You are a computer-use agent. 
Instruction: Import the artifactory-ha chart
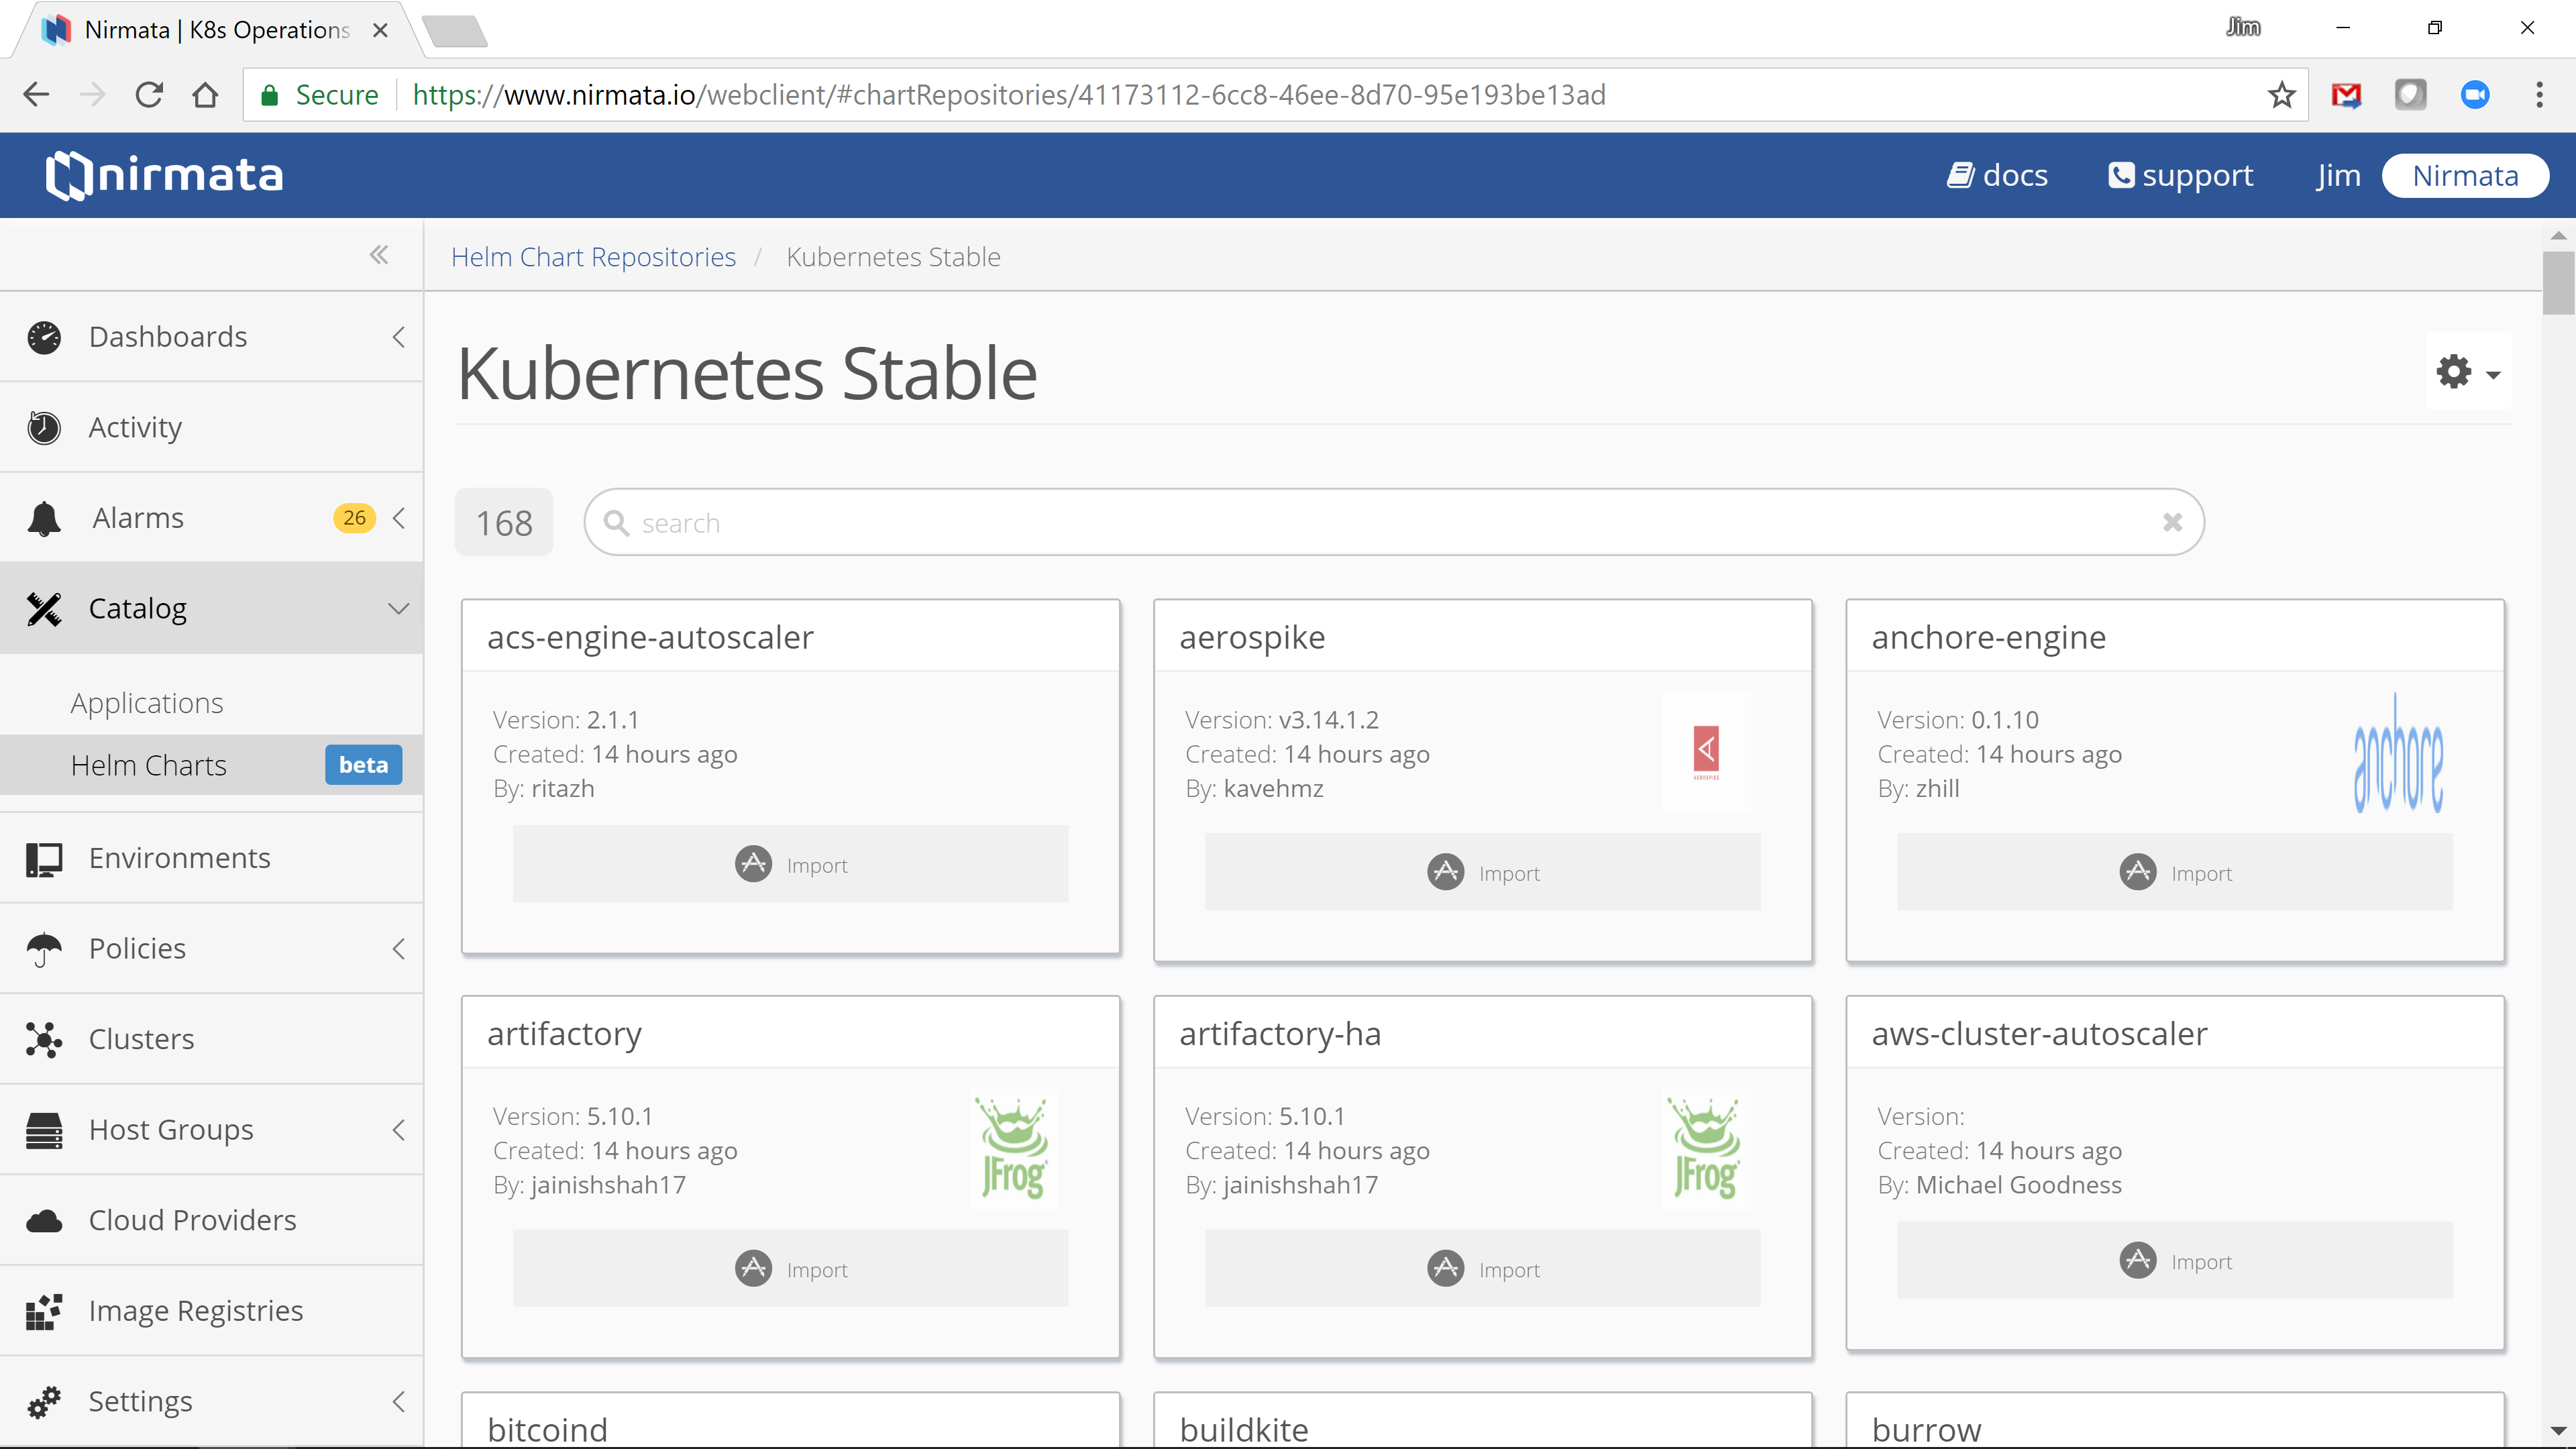[1482, 1269]
